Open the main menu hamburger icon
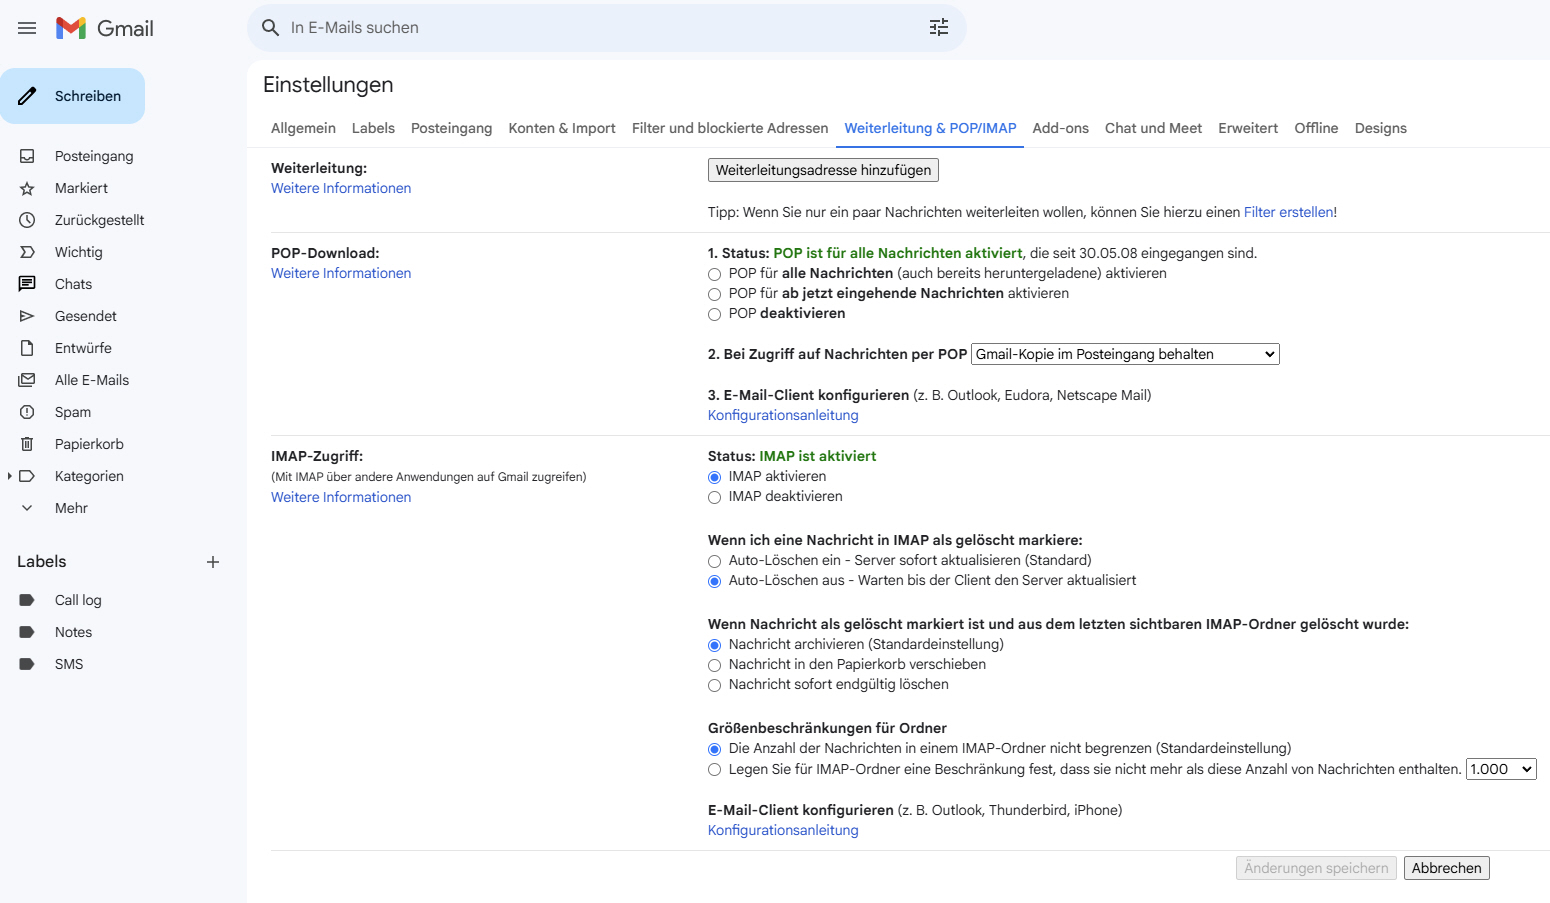Viewport: 1550px width, 903px height. tap(27, 28)
